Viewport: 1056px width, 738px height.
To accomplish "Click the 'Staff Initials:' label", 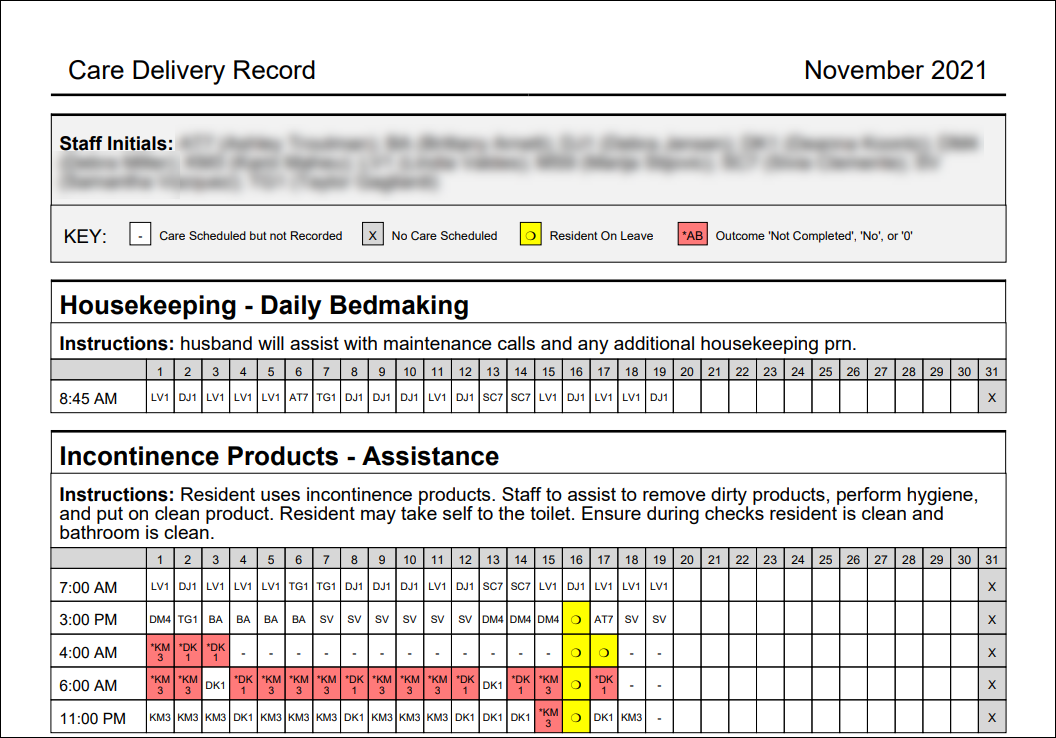I will coord(117,143).
